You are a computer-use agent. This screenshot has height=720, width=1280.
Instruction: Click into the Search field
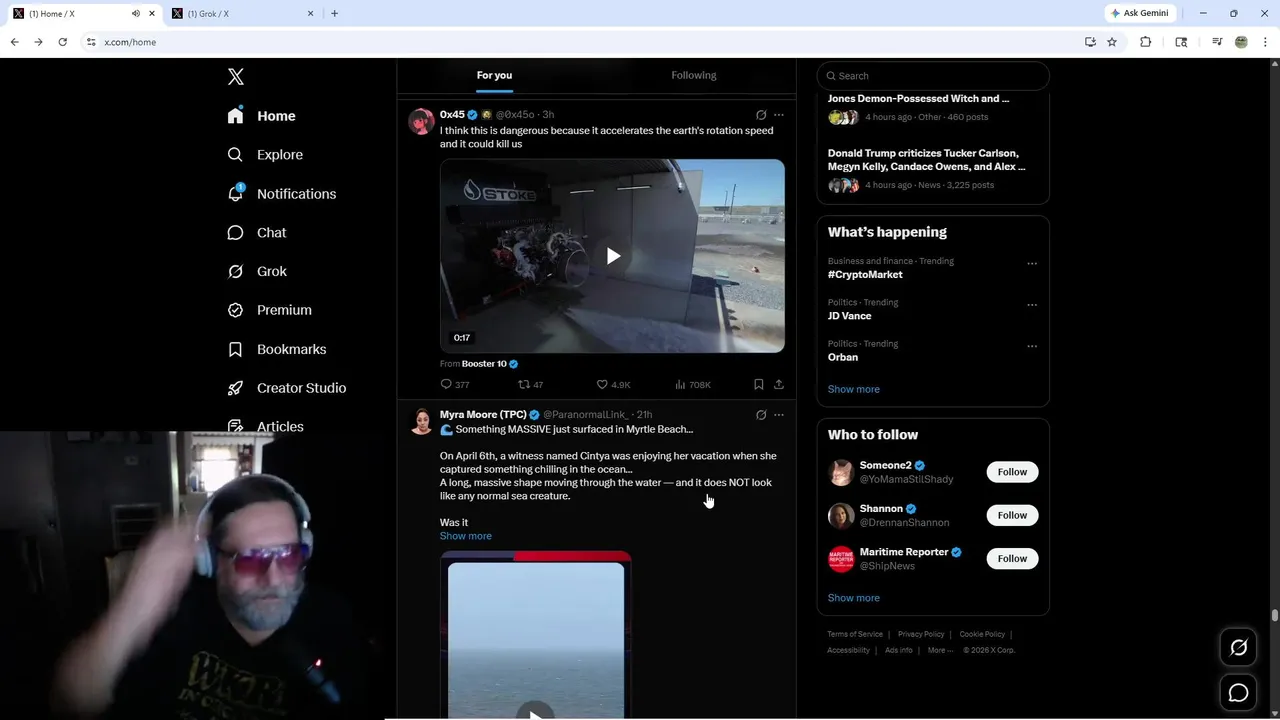point(933,76)
